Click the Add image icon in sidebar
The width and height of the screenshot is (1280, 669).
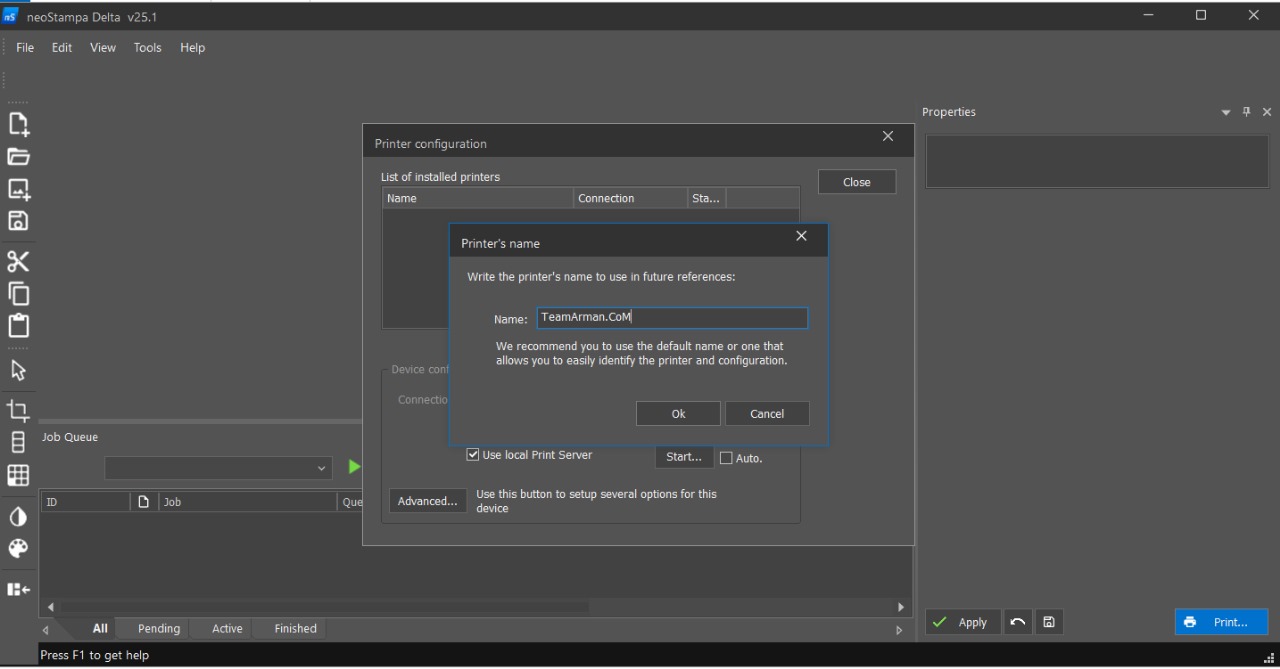coord(18,189)
